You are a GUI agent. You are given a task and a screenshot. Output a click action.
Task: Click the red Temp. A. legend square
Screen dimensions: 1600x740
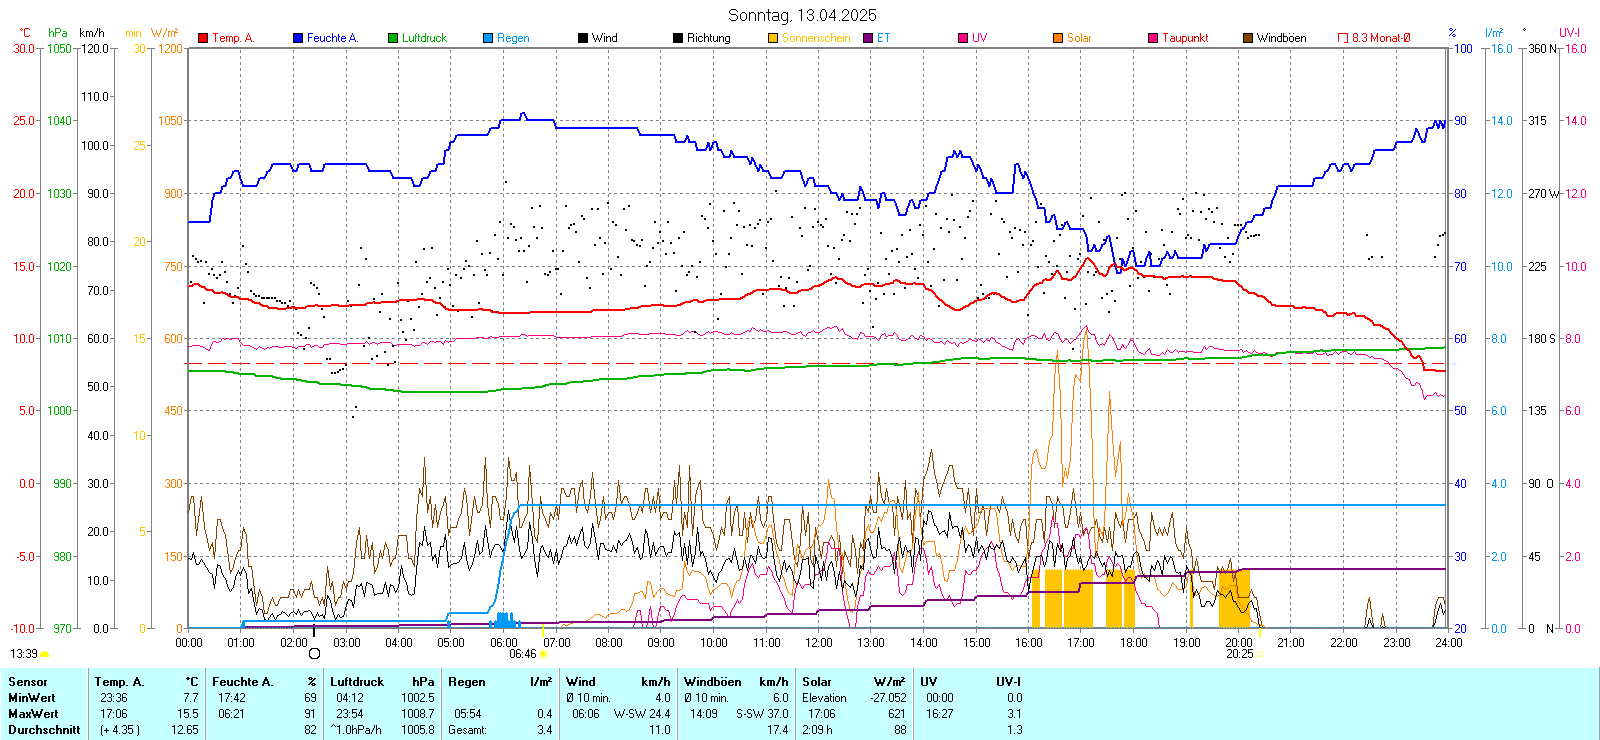click(203, 38)
